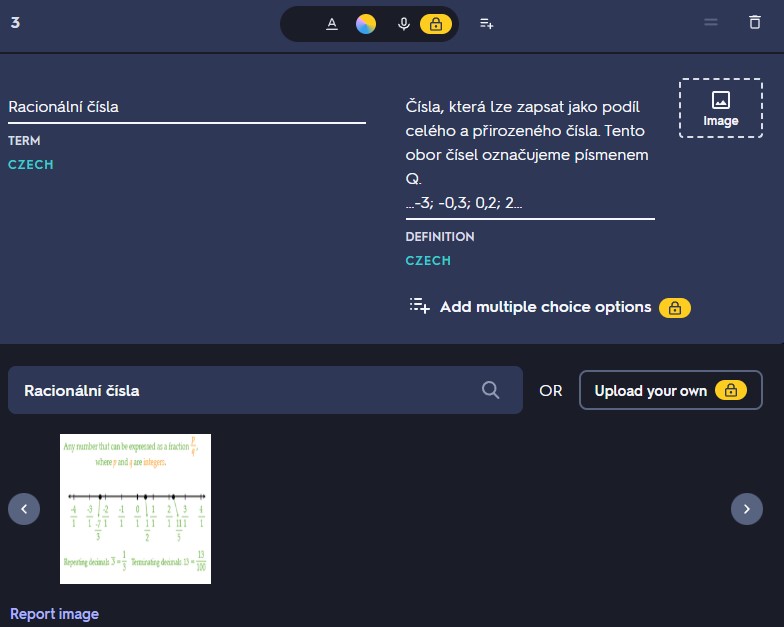Click the Upload your own button
784x627 pixels.
click(670, 390)
